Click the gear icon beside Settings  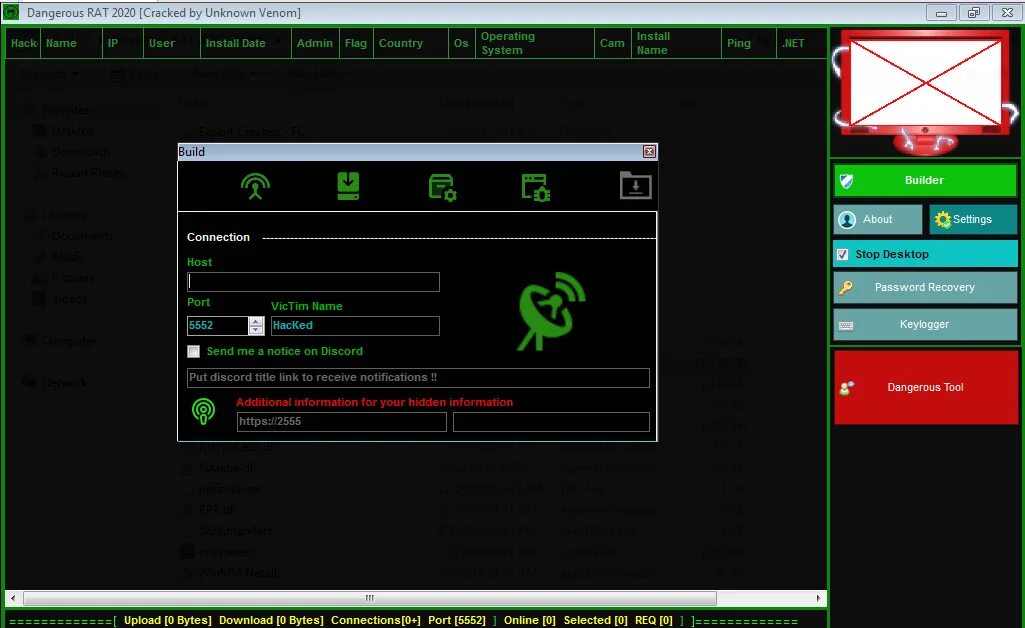pos(942,220)
